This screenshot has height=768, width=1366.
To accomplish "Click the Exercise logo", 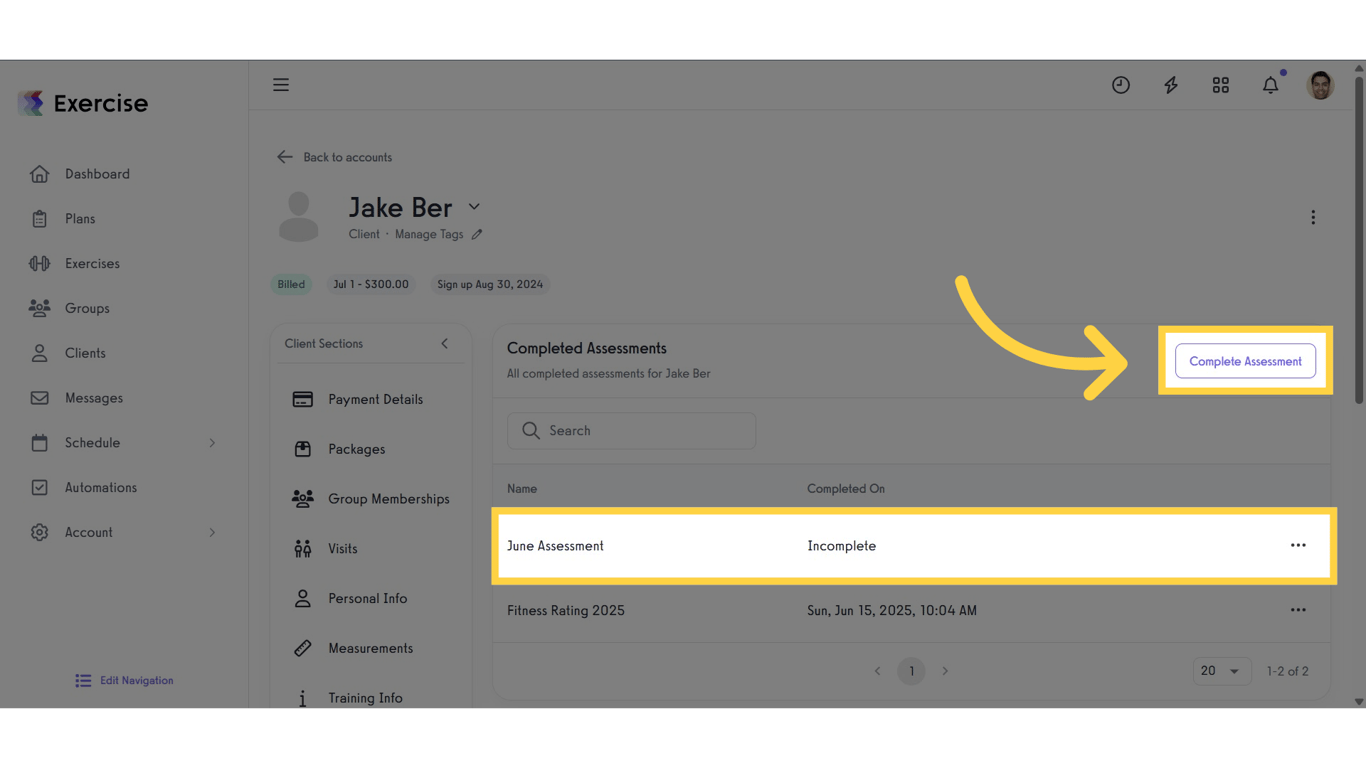I will [x=83, y=103].
